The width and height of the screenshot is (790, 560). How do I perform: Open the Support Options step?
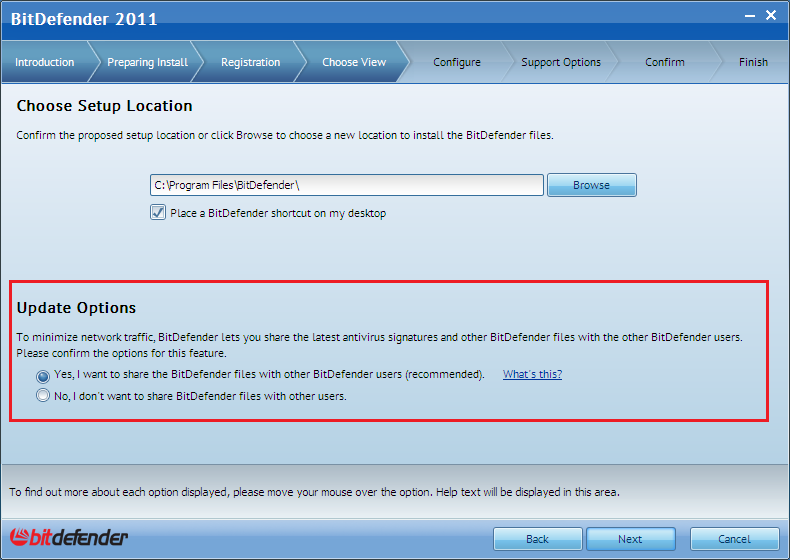561,62
